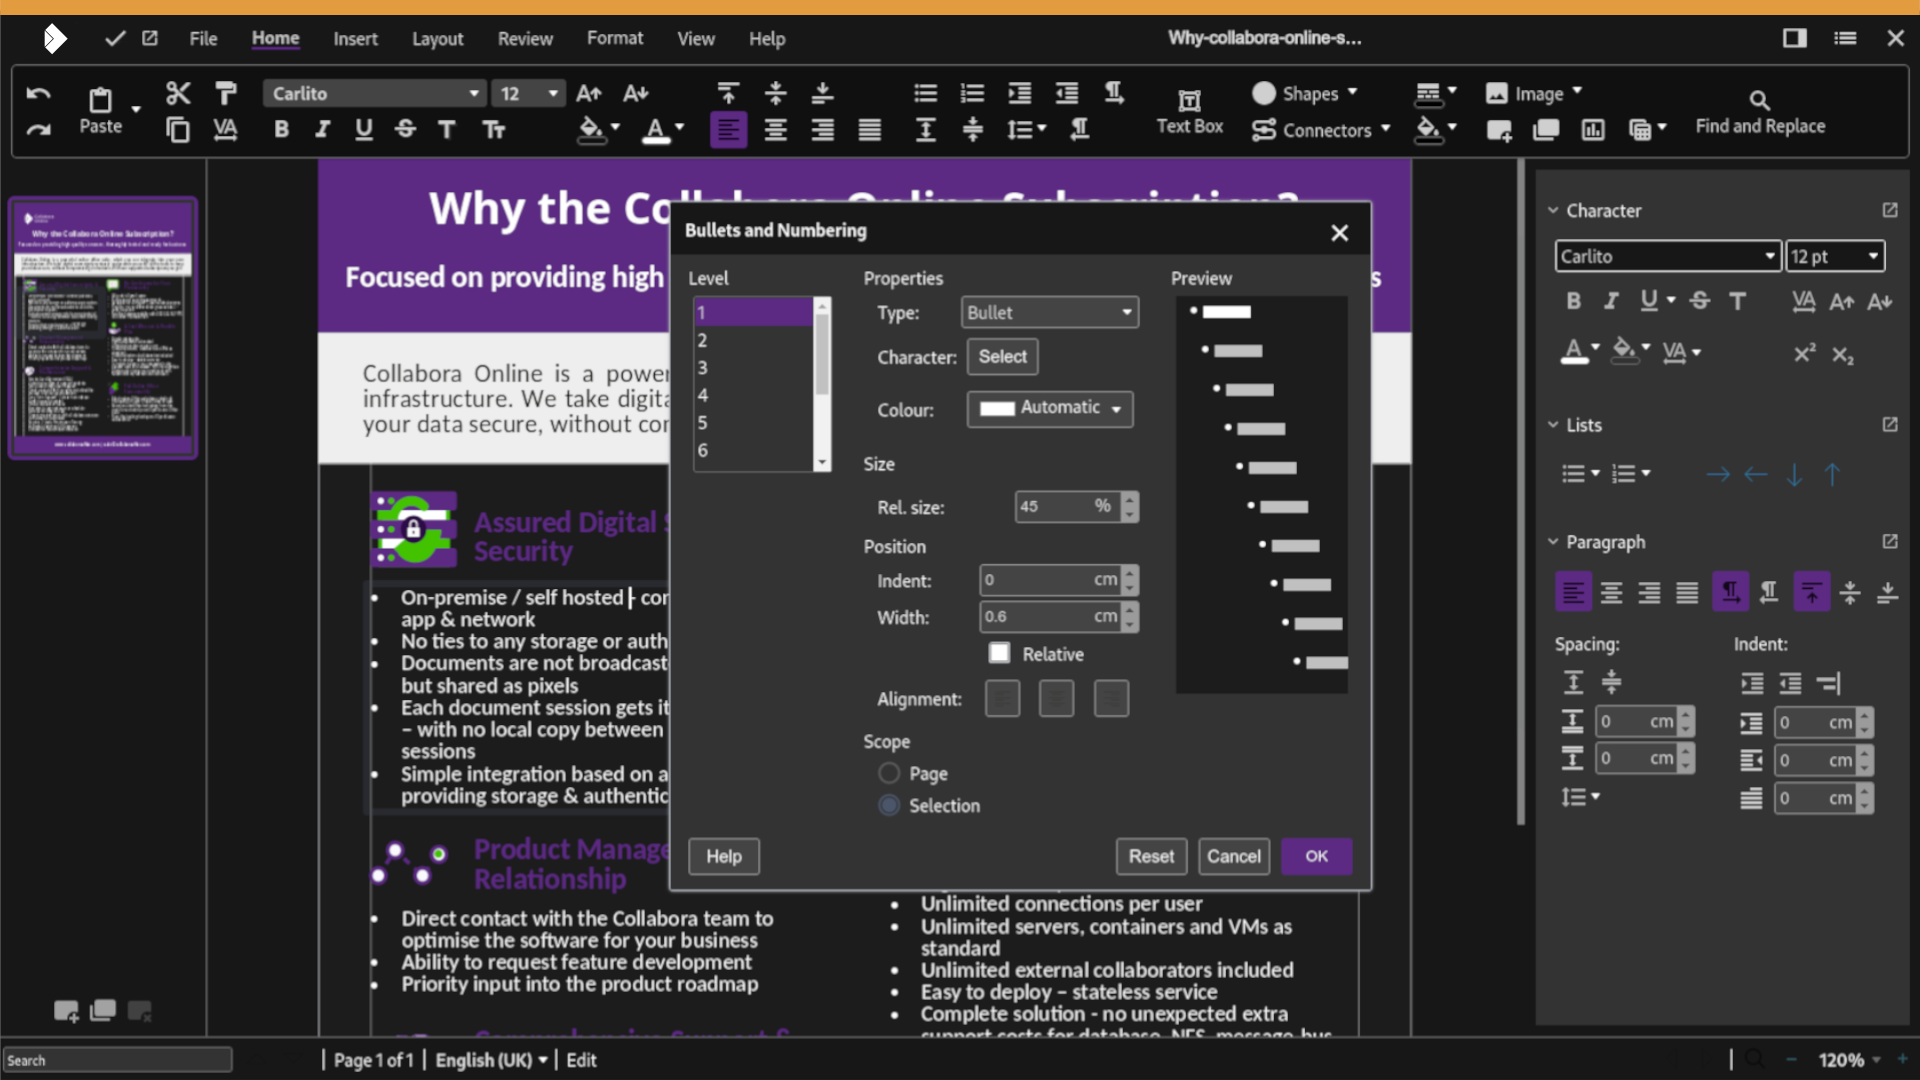Image resolution: width=1920 pixels, height=1080 pixels.
Task: Click Align Right in Paragraph sidebar
Action: pyautogui.click(x=1649, y=593)
